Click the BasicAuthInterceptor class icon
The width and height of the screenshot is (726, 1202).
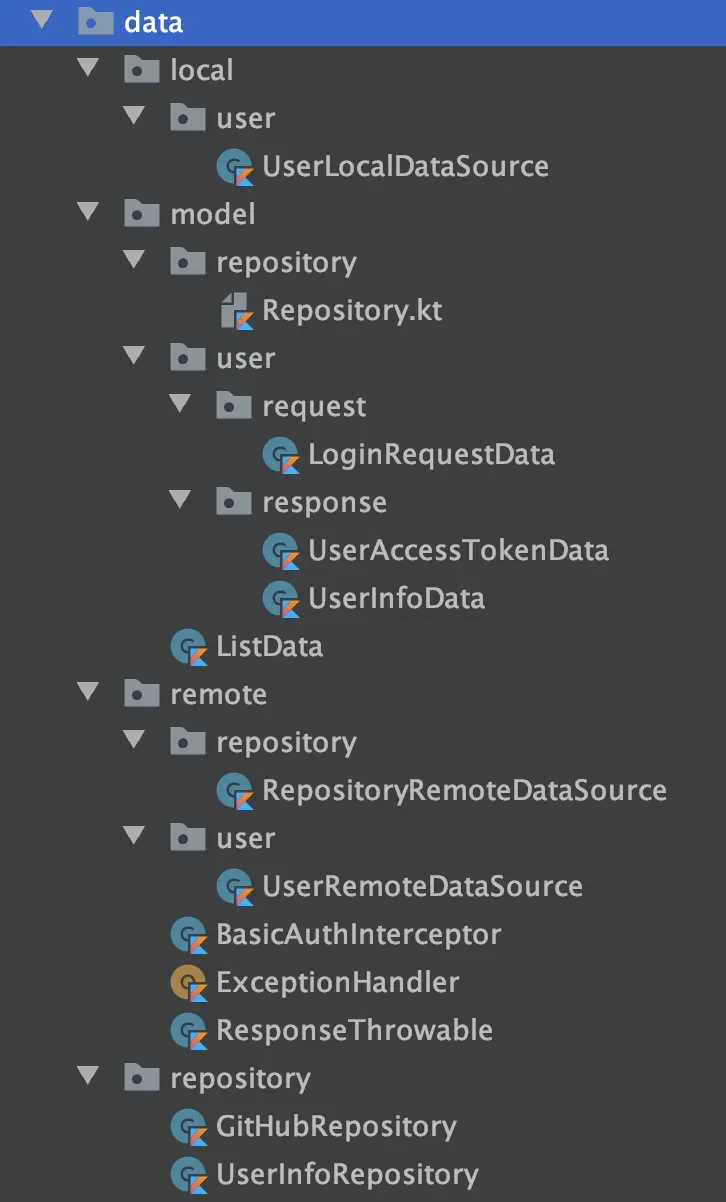189,935
